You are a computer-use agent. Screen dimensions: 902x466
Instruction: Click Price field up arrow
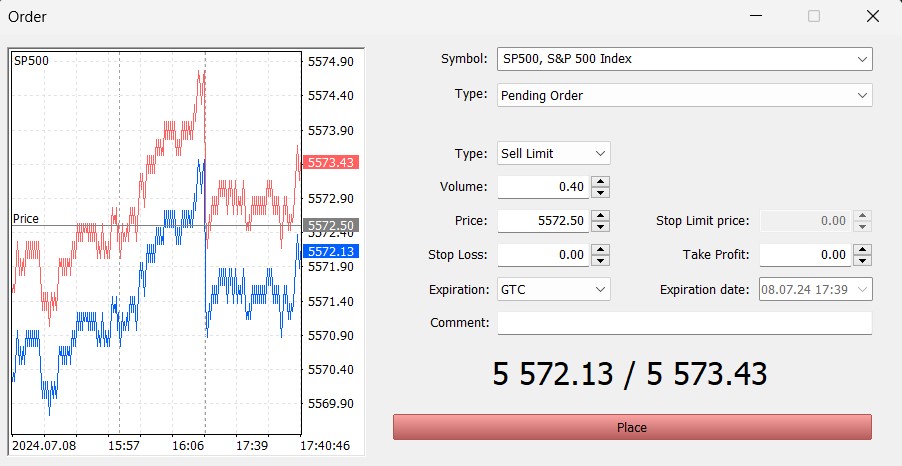click(600, 216)
